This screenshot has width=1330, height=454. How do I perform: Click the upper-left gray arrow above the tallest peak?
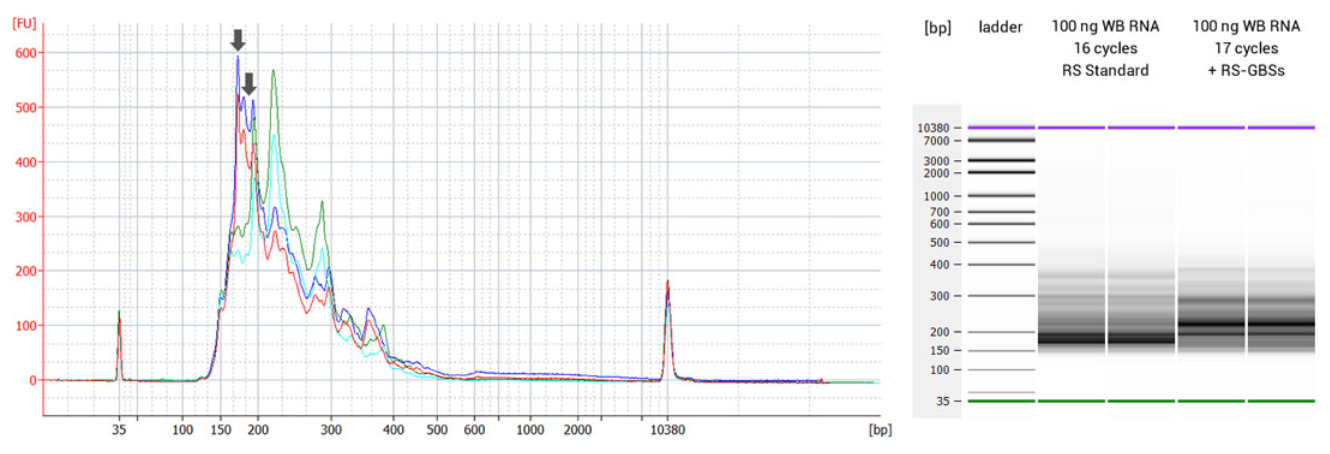(237, 40)
